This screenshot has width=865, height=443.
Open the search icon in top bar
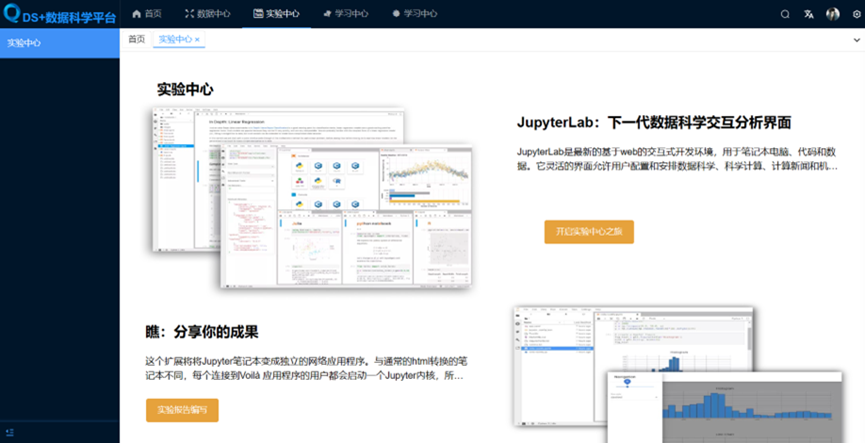(x=784, y=14)
